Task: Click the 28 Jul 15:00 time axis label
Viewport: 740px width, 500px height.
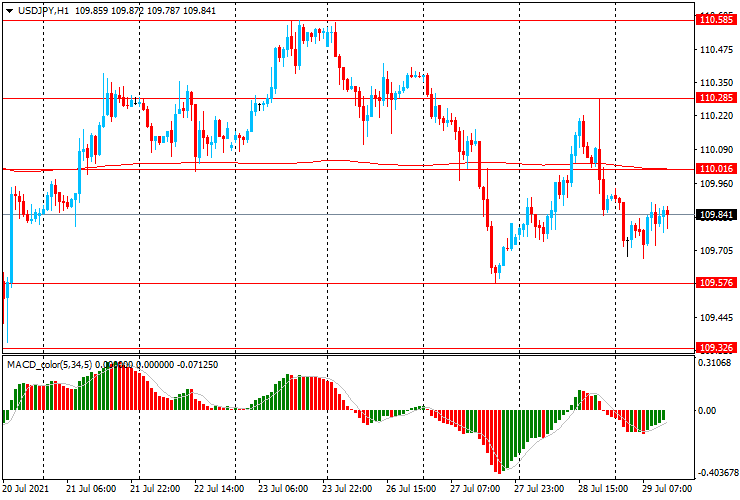Action: click(603, 488)
